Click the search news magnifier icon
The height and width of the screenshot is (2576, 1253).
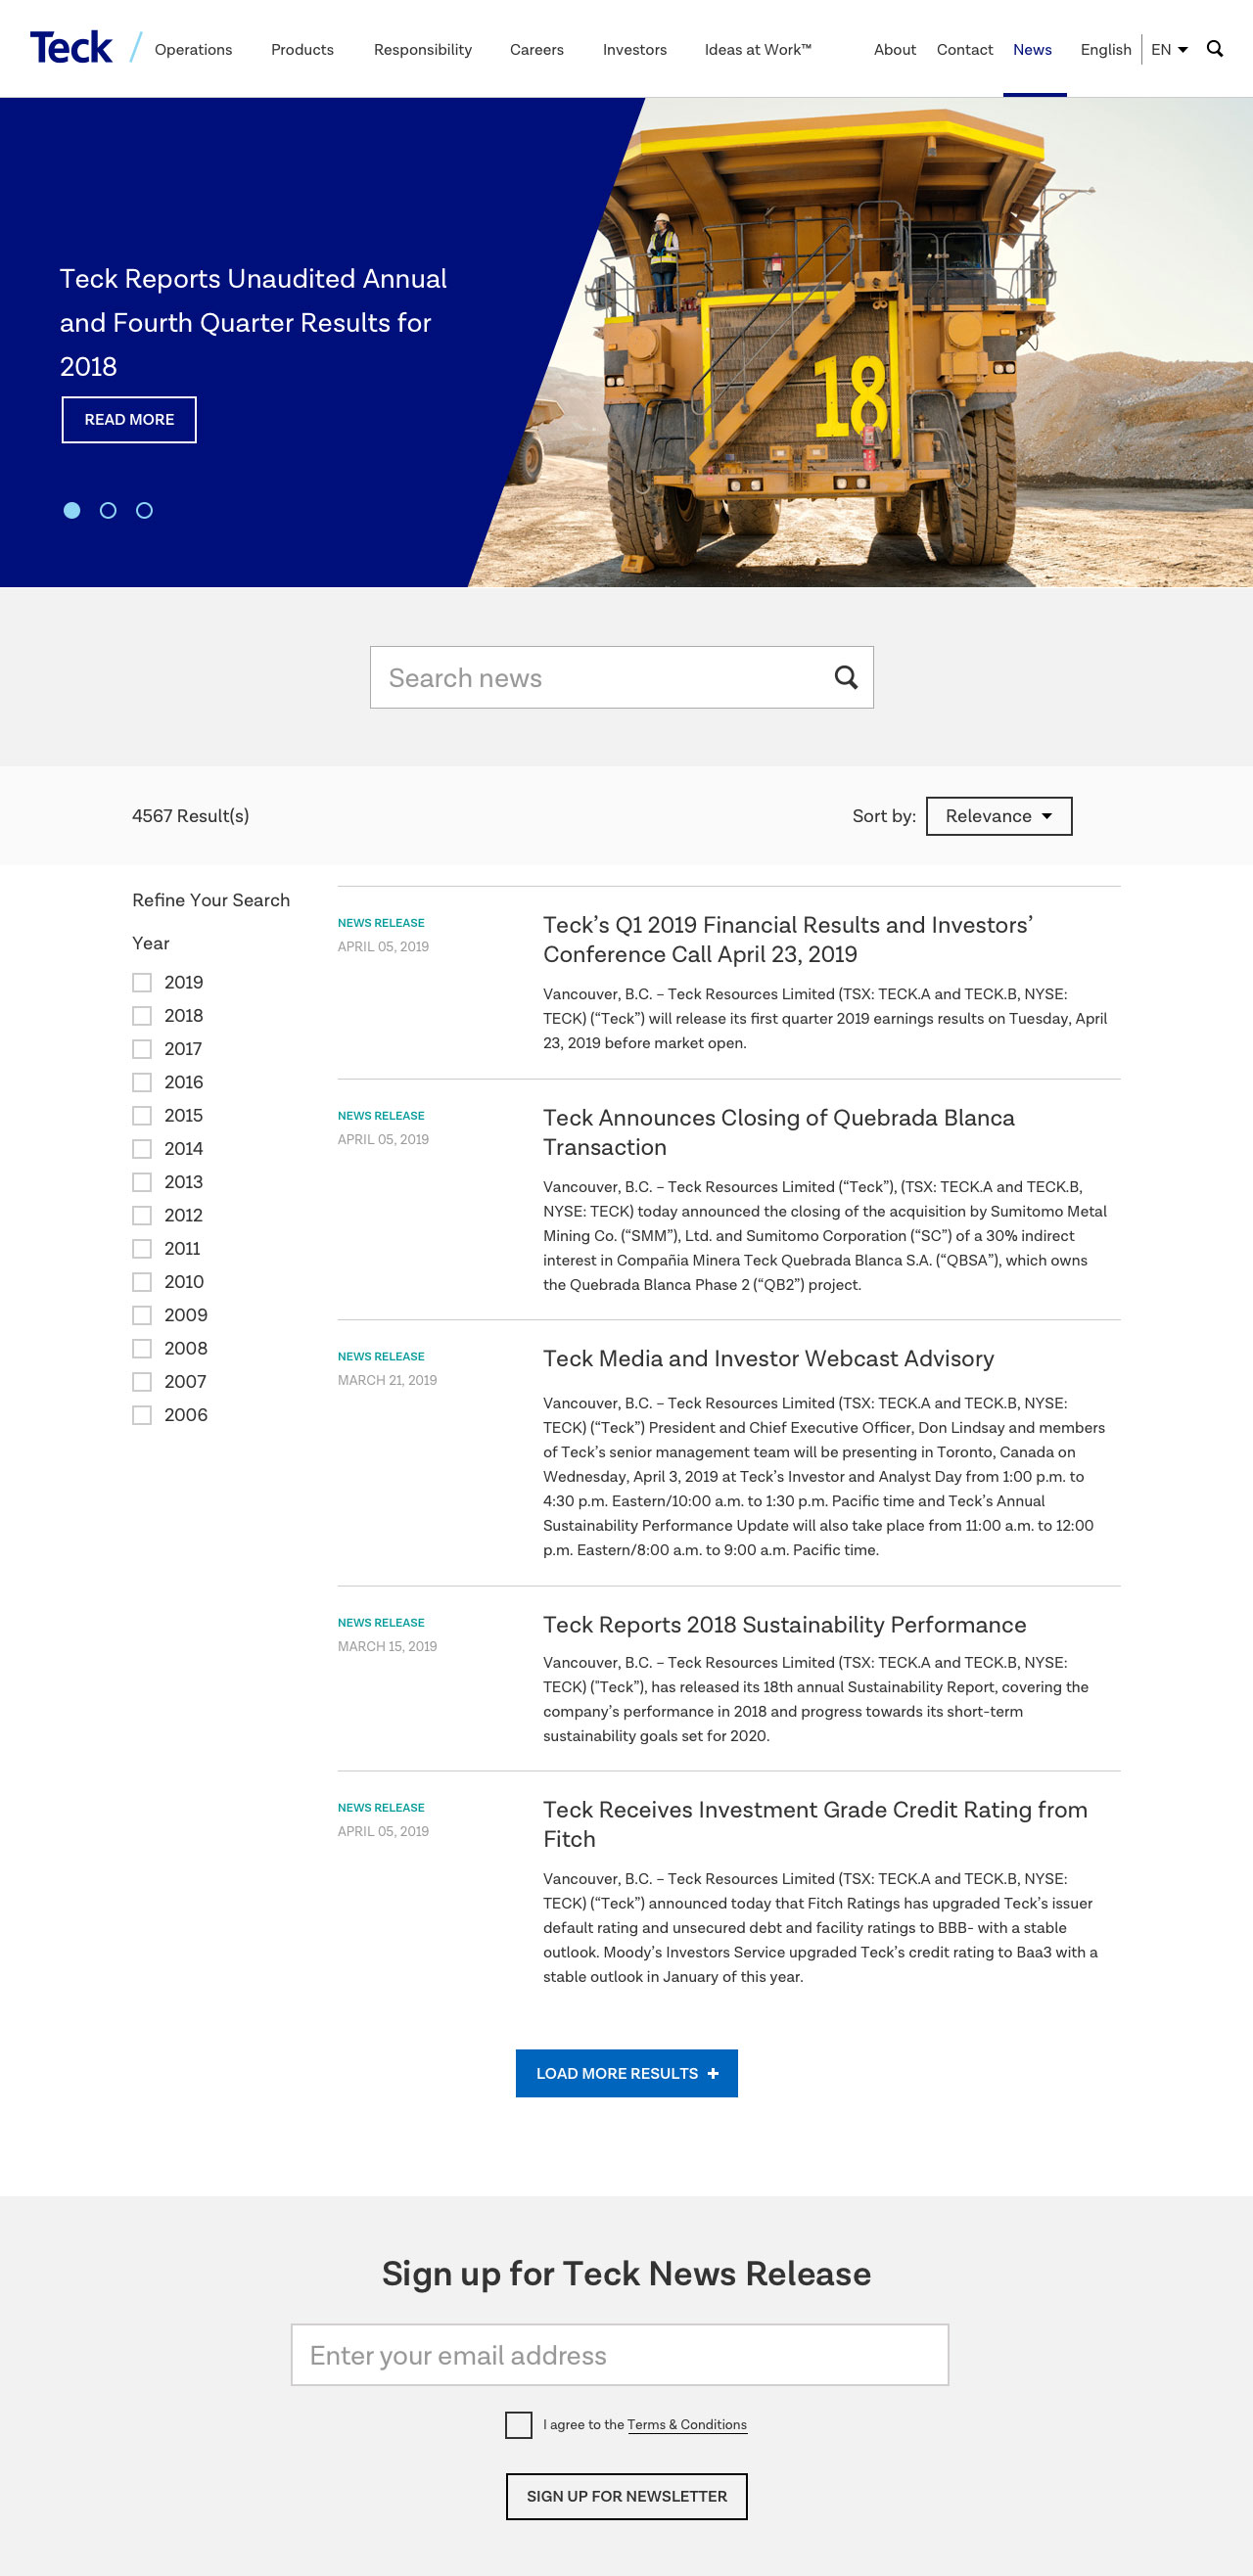(845, 678)
